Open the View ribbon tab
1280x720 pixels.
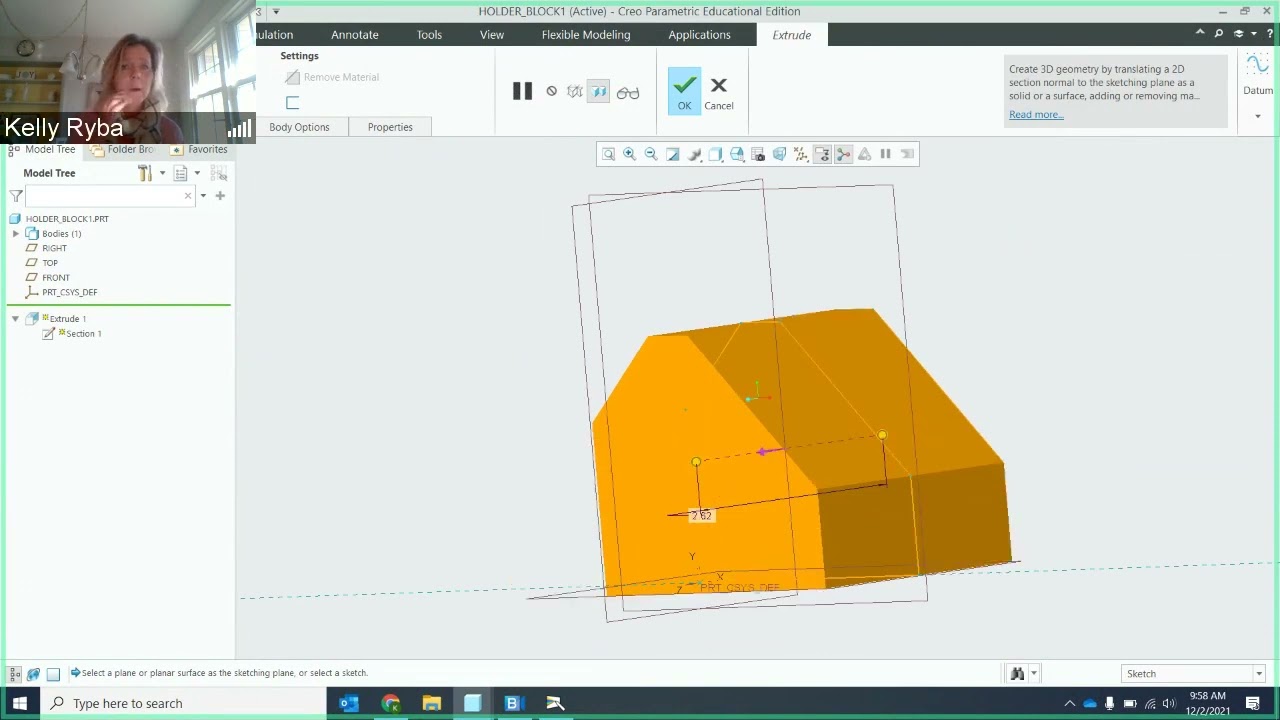click(492, 35)
